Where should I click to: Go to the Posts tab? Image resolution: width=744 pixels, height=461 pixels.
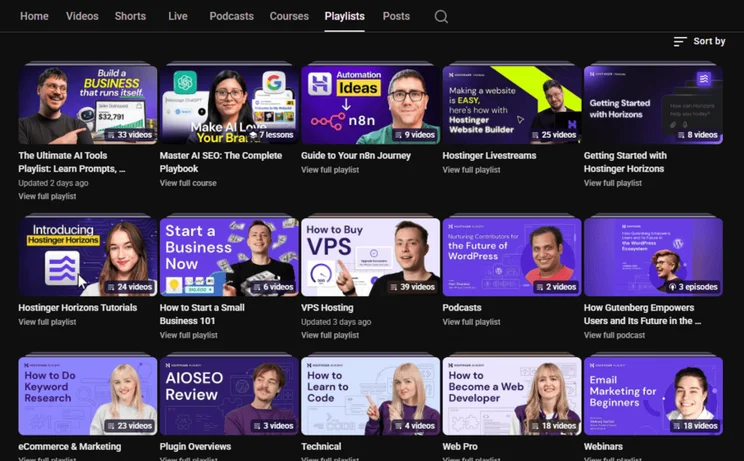pos(396,16)
